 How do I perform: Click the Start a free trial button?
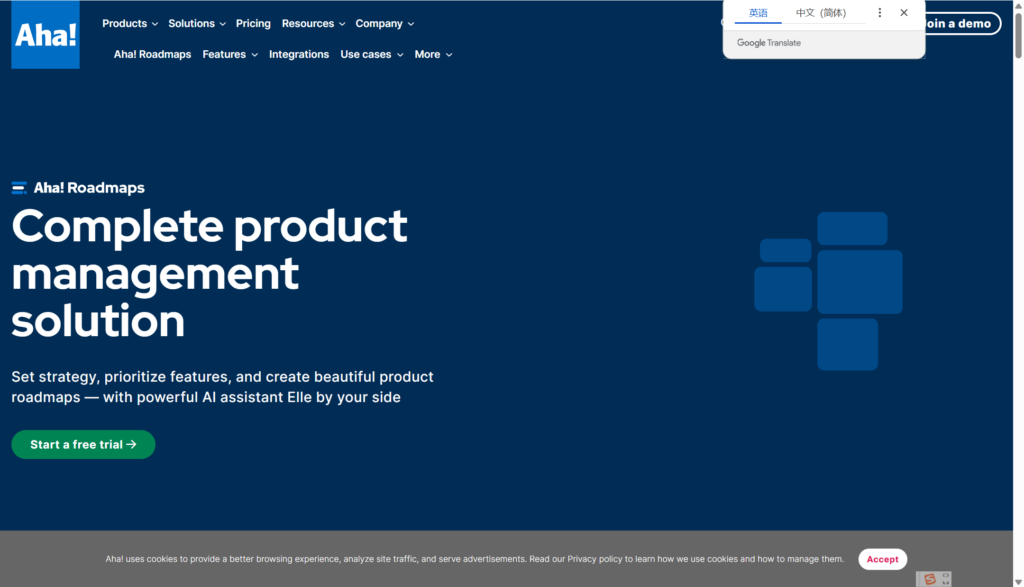tap(83, 445)
